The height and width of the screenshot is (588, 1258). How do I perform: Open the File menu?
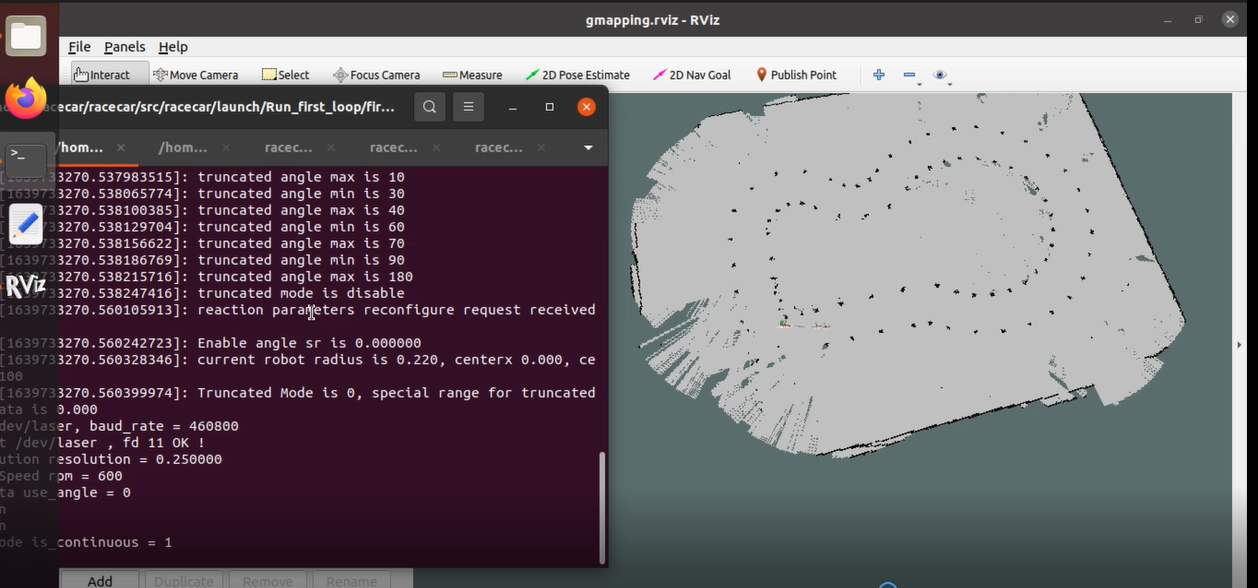[79, 47]
